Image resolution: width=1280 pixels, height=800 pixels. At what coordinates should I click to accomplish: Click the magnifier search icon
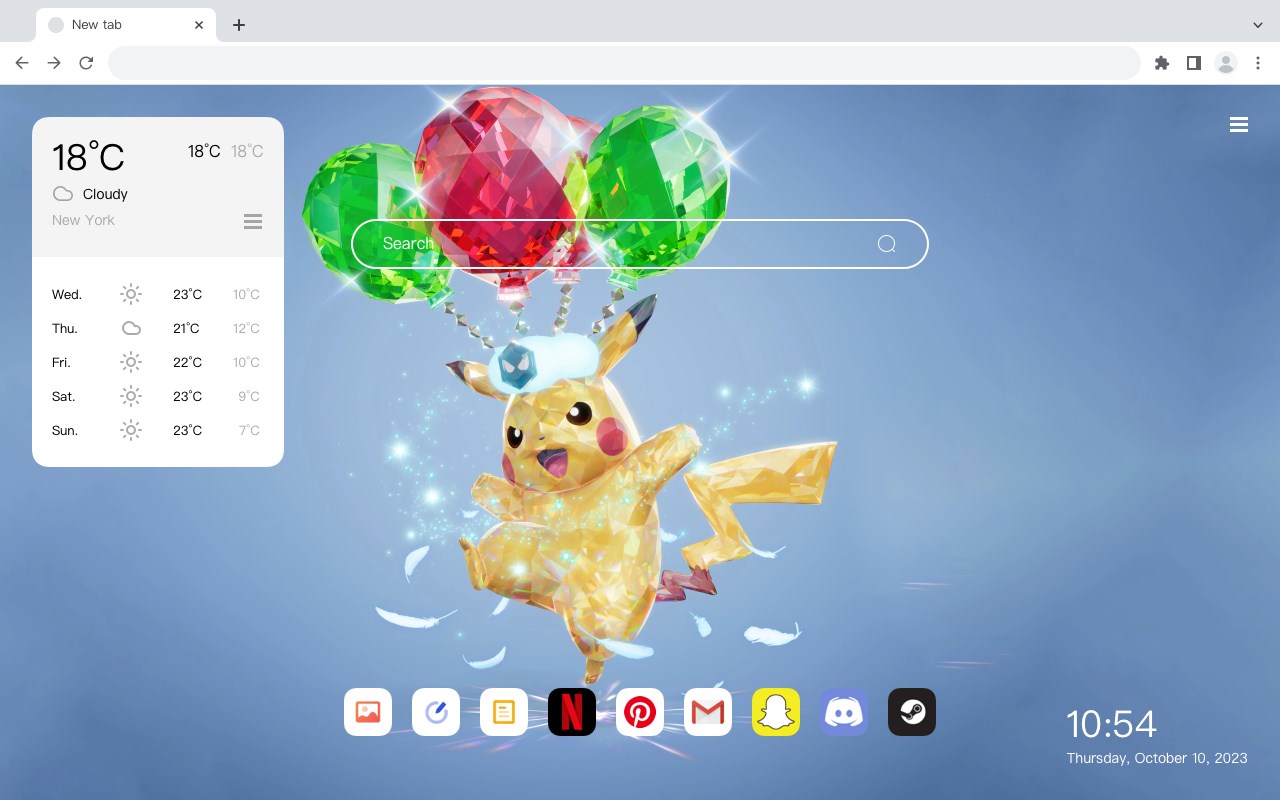click(x=886, y=244)
